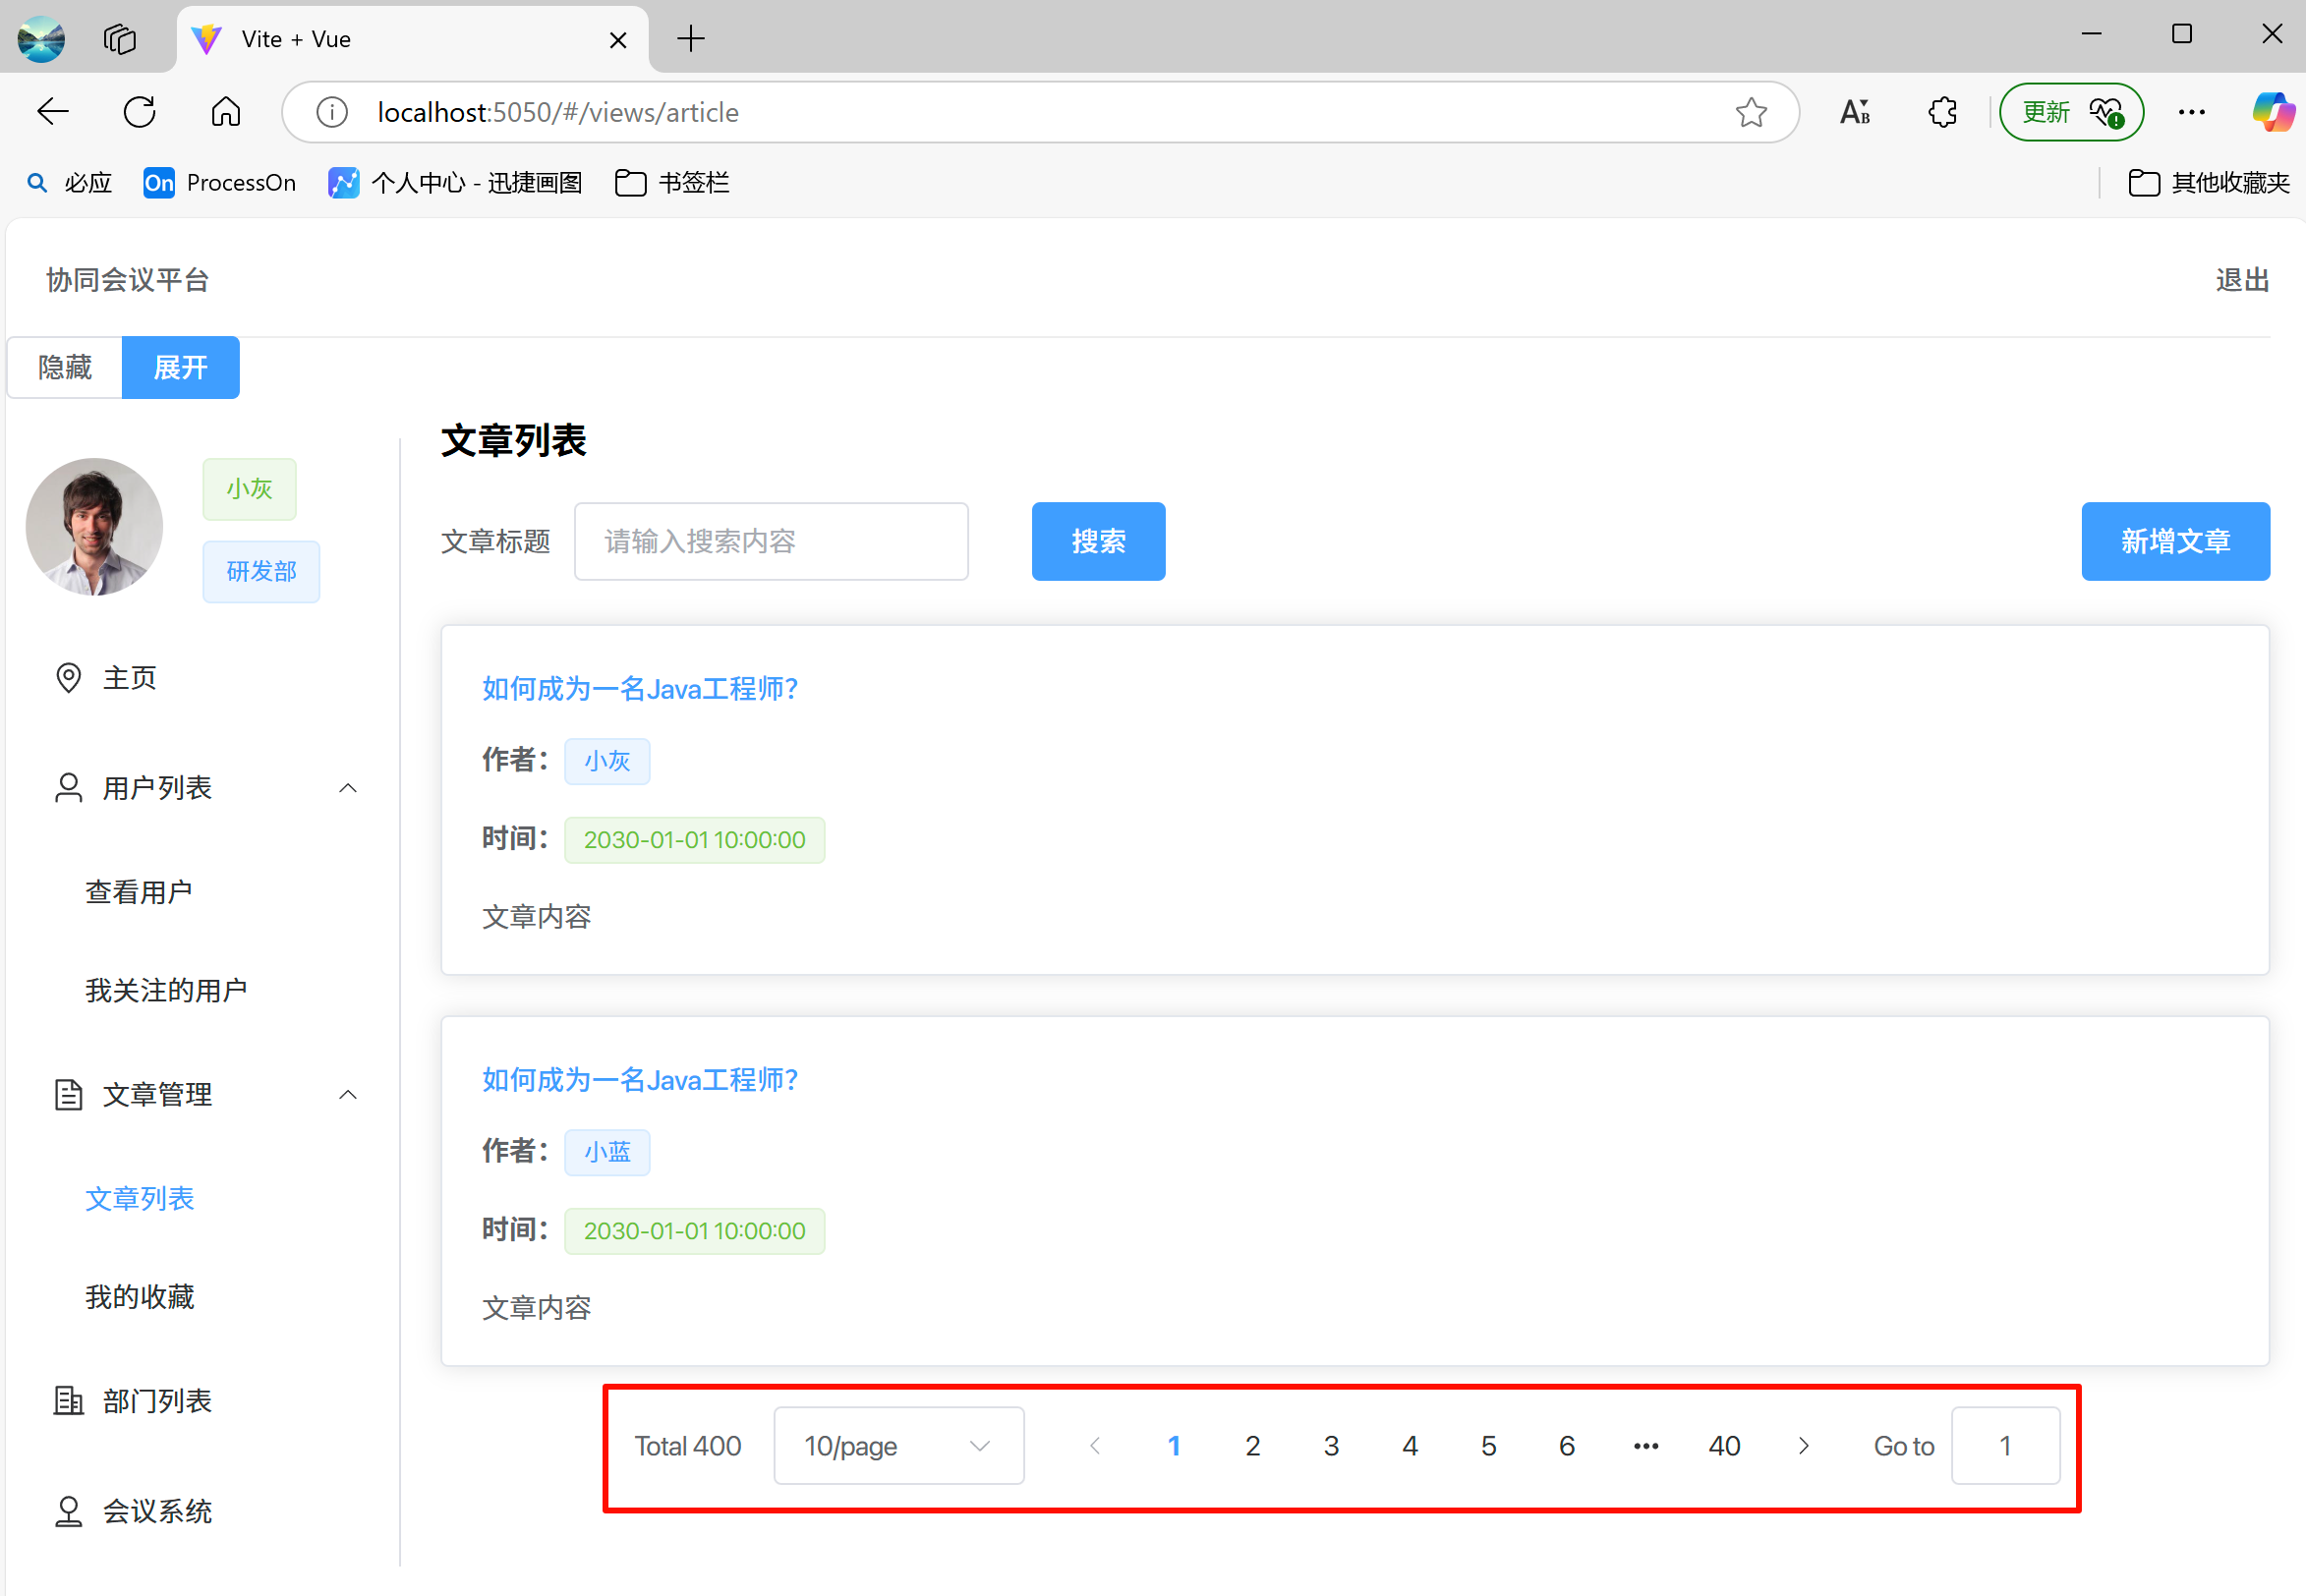
Task: Open the 必应 bookmark
Action: [69, 183]
